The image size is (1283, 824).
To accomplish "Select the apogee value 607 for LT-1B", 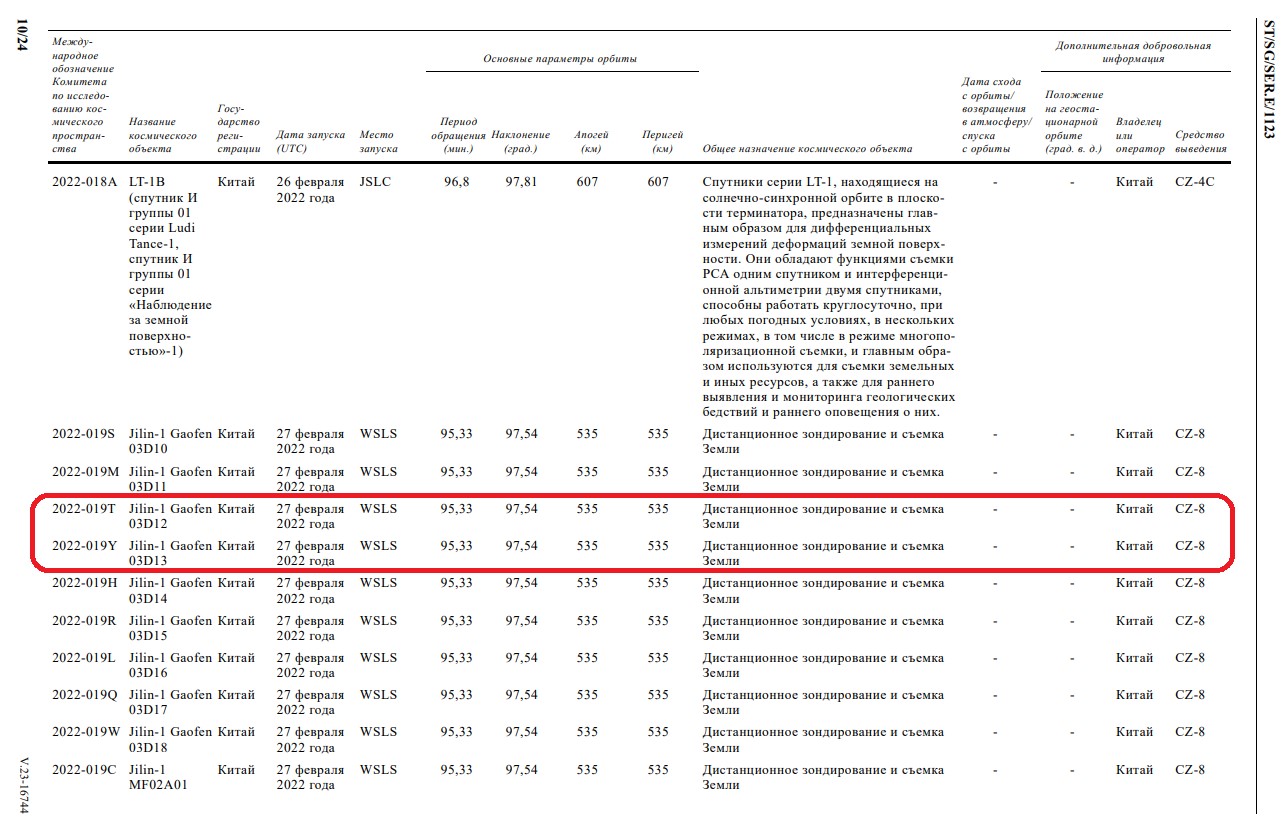I will point(587,182).
